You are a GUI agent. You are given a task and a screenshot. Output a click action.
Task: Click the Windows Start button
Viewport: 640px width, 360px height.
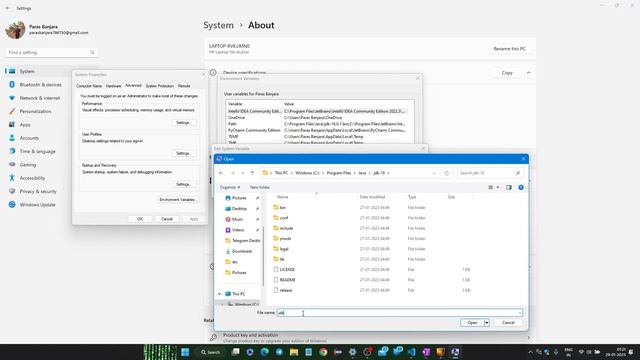[185, 352]
